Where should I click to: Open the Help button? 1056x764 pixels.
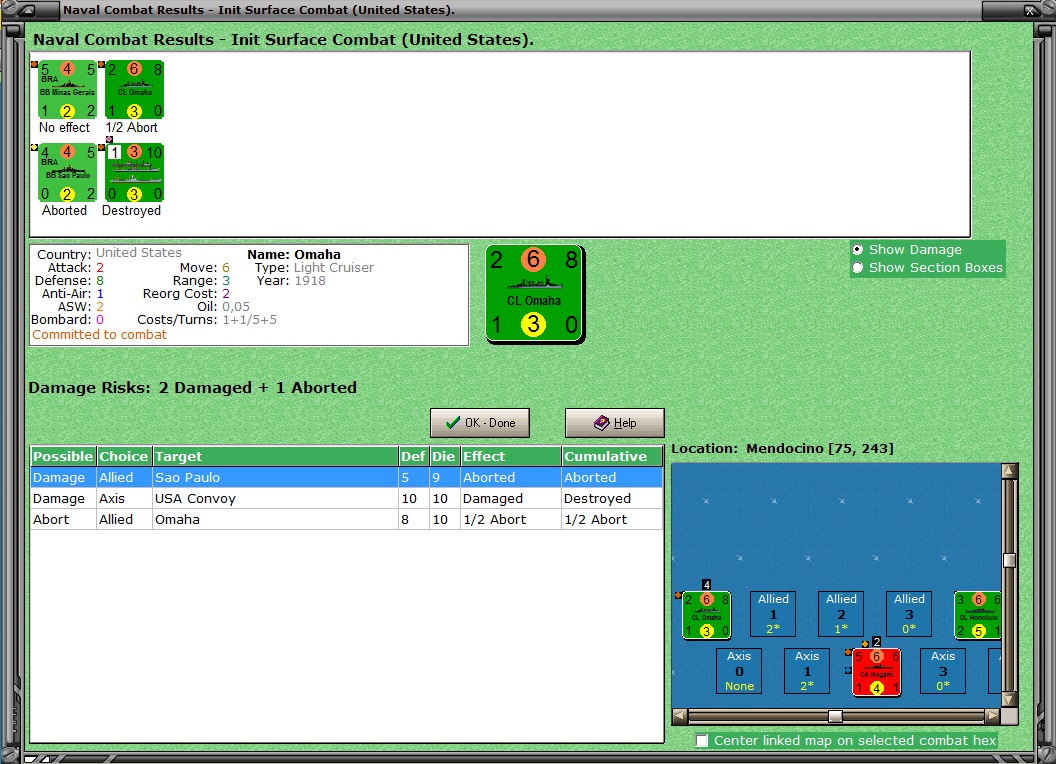(615, 423)
